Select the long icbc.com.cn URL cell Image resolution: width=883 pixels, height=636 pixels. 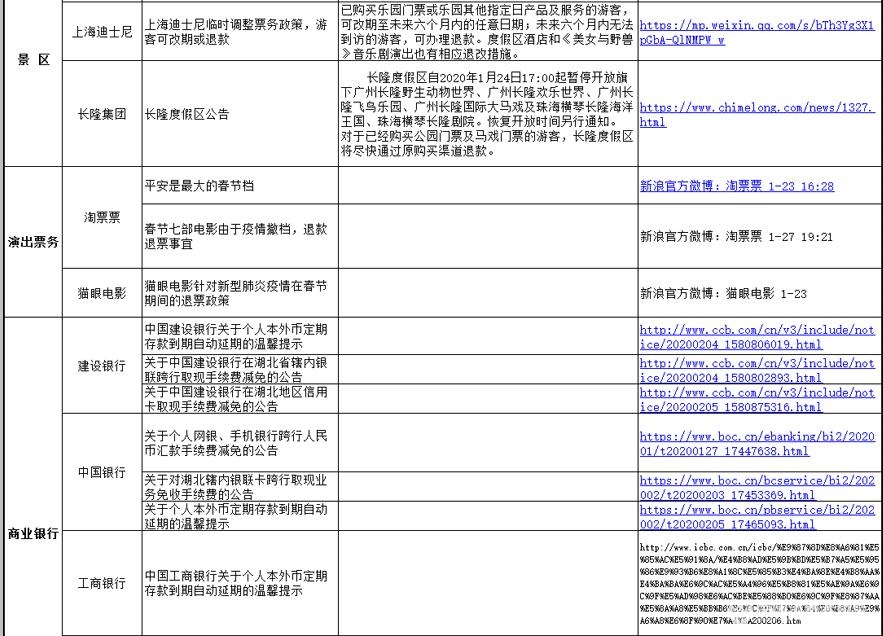759,584
